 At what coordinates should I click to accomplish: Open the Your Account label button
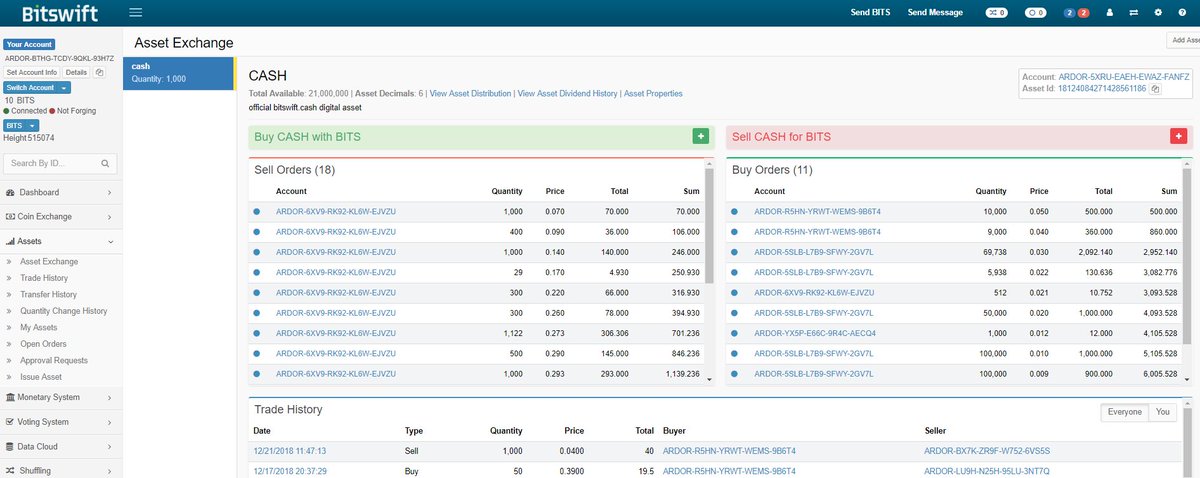pos(29,45)
